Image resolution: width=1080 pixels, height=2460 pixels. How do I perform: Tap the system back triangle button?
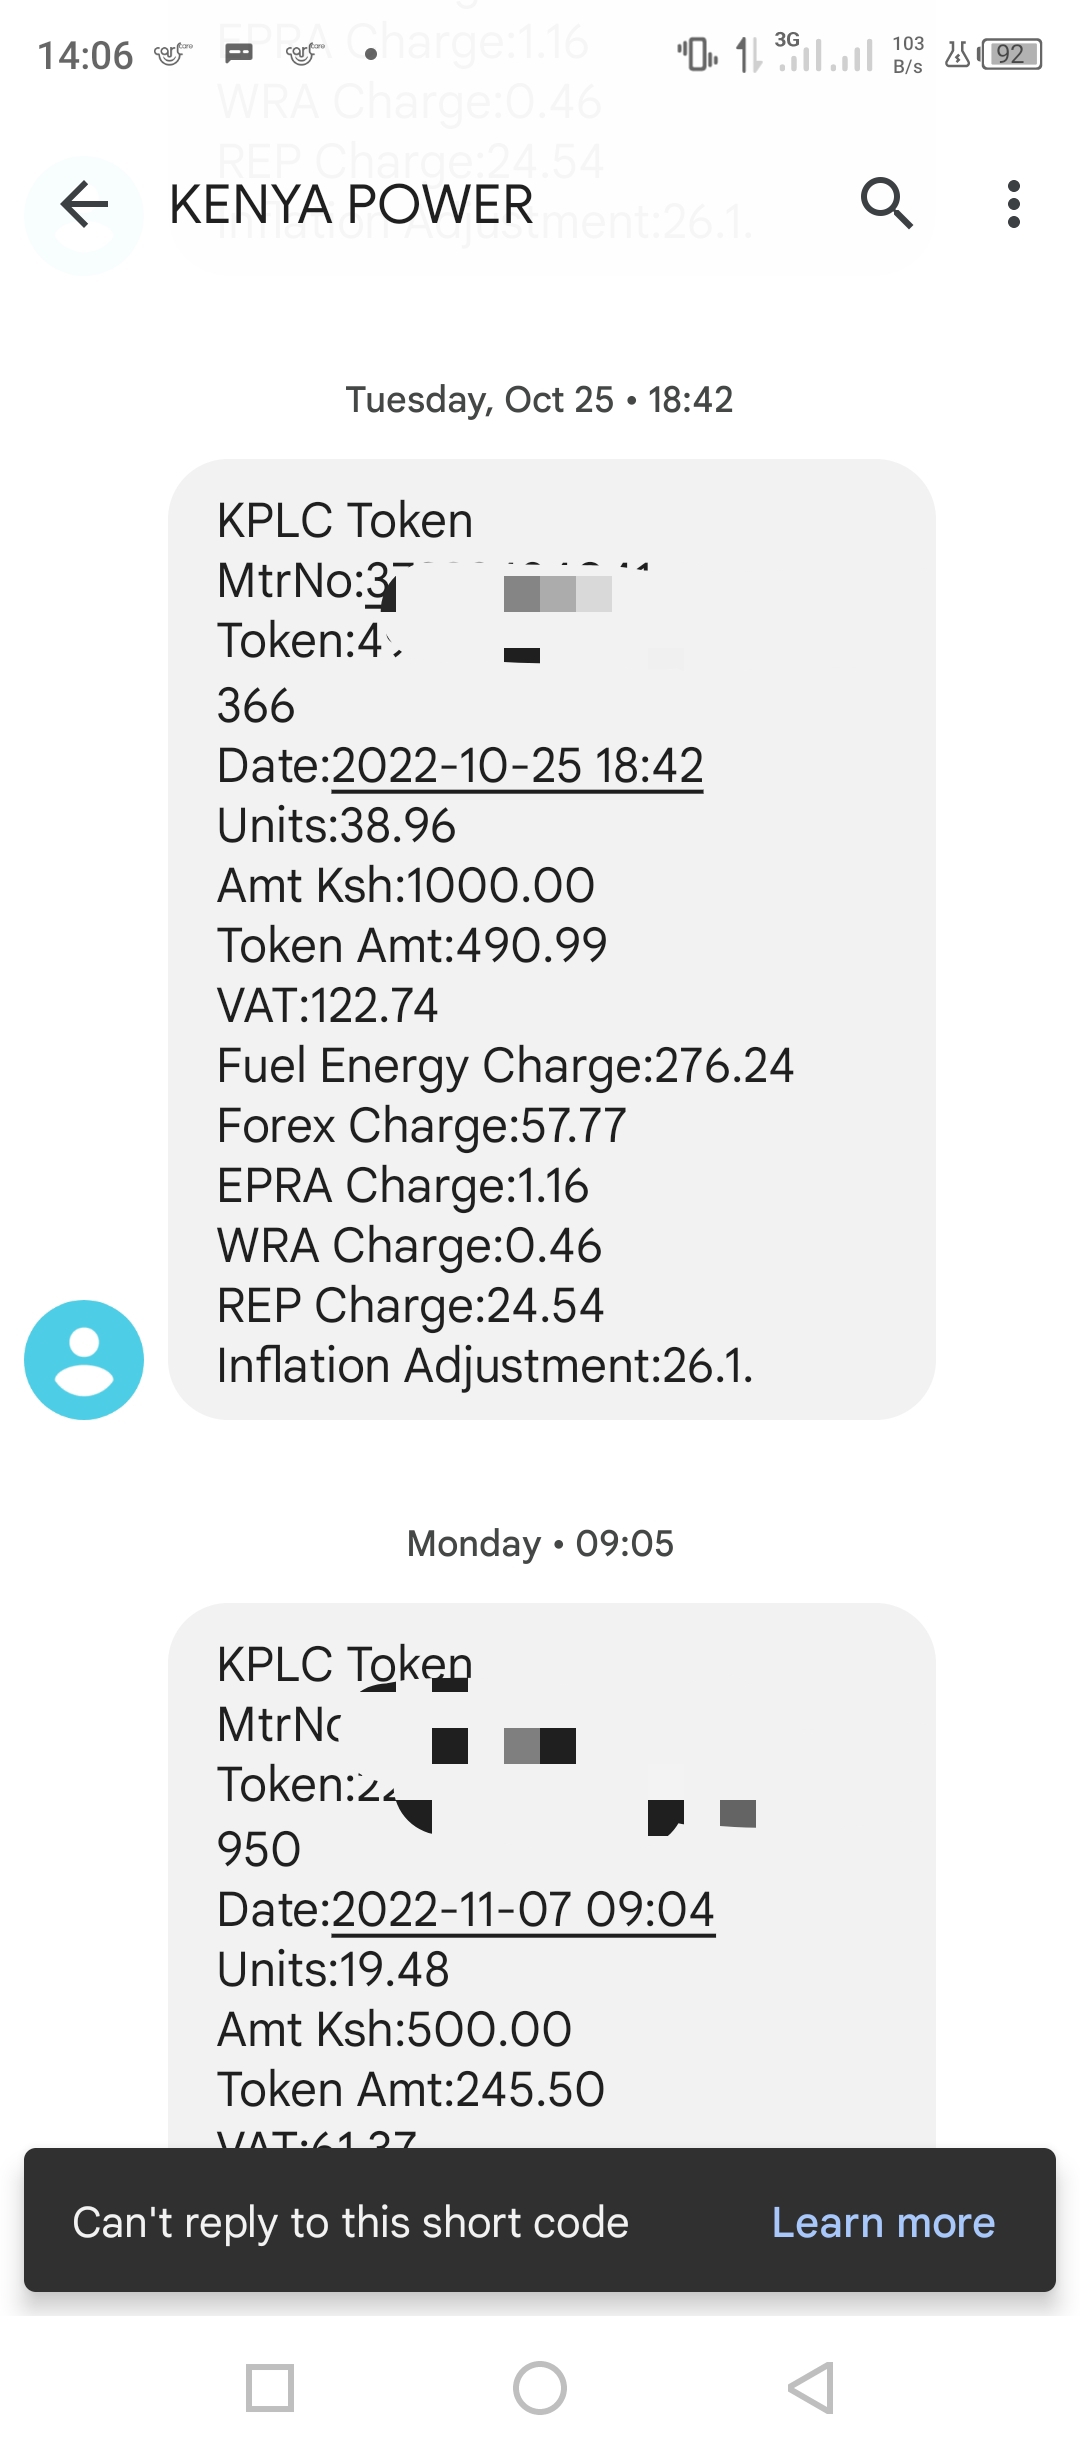pos(811,2388)
